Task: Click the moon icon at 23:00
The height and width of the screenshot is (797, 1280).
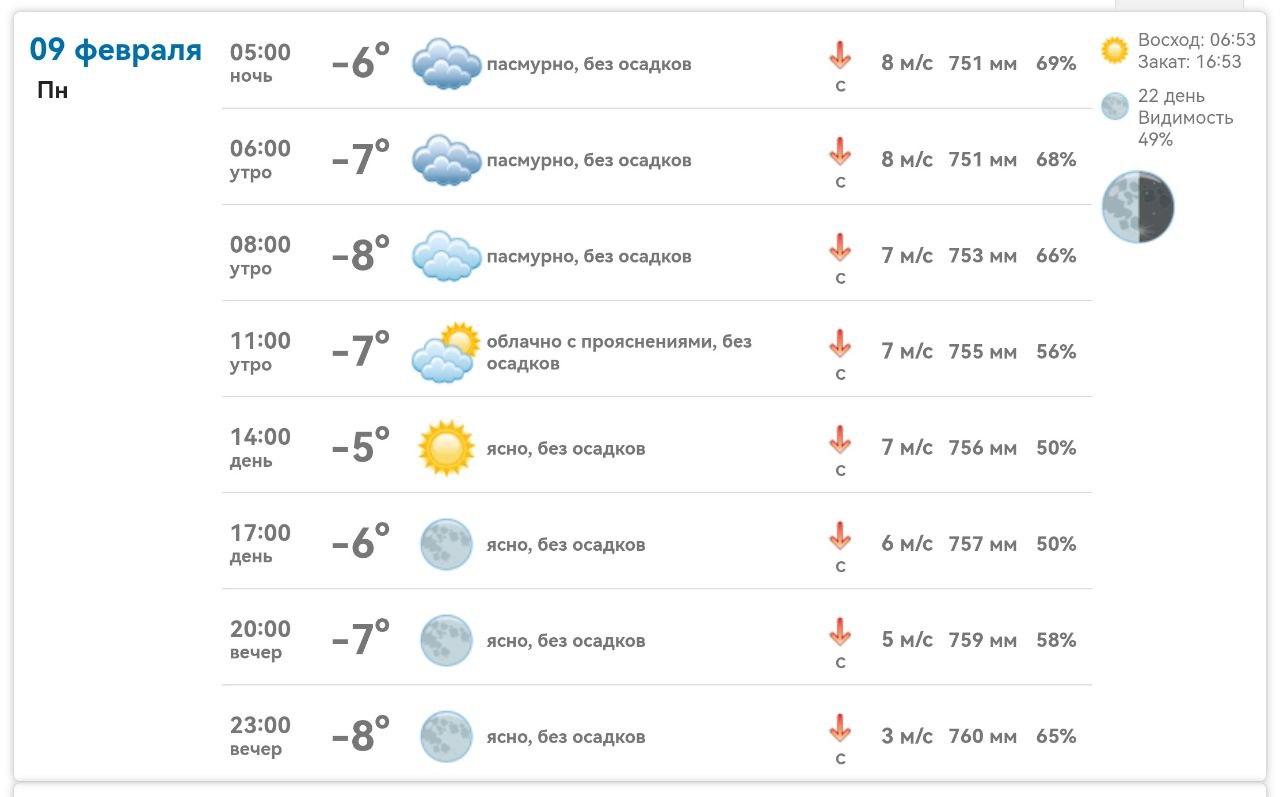Action: (x=446, y=737)
